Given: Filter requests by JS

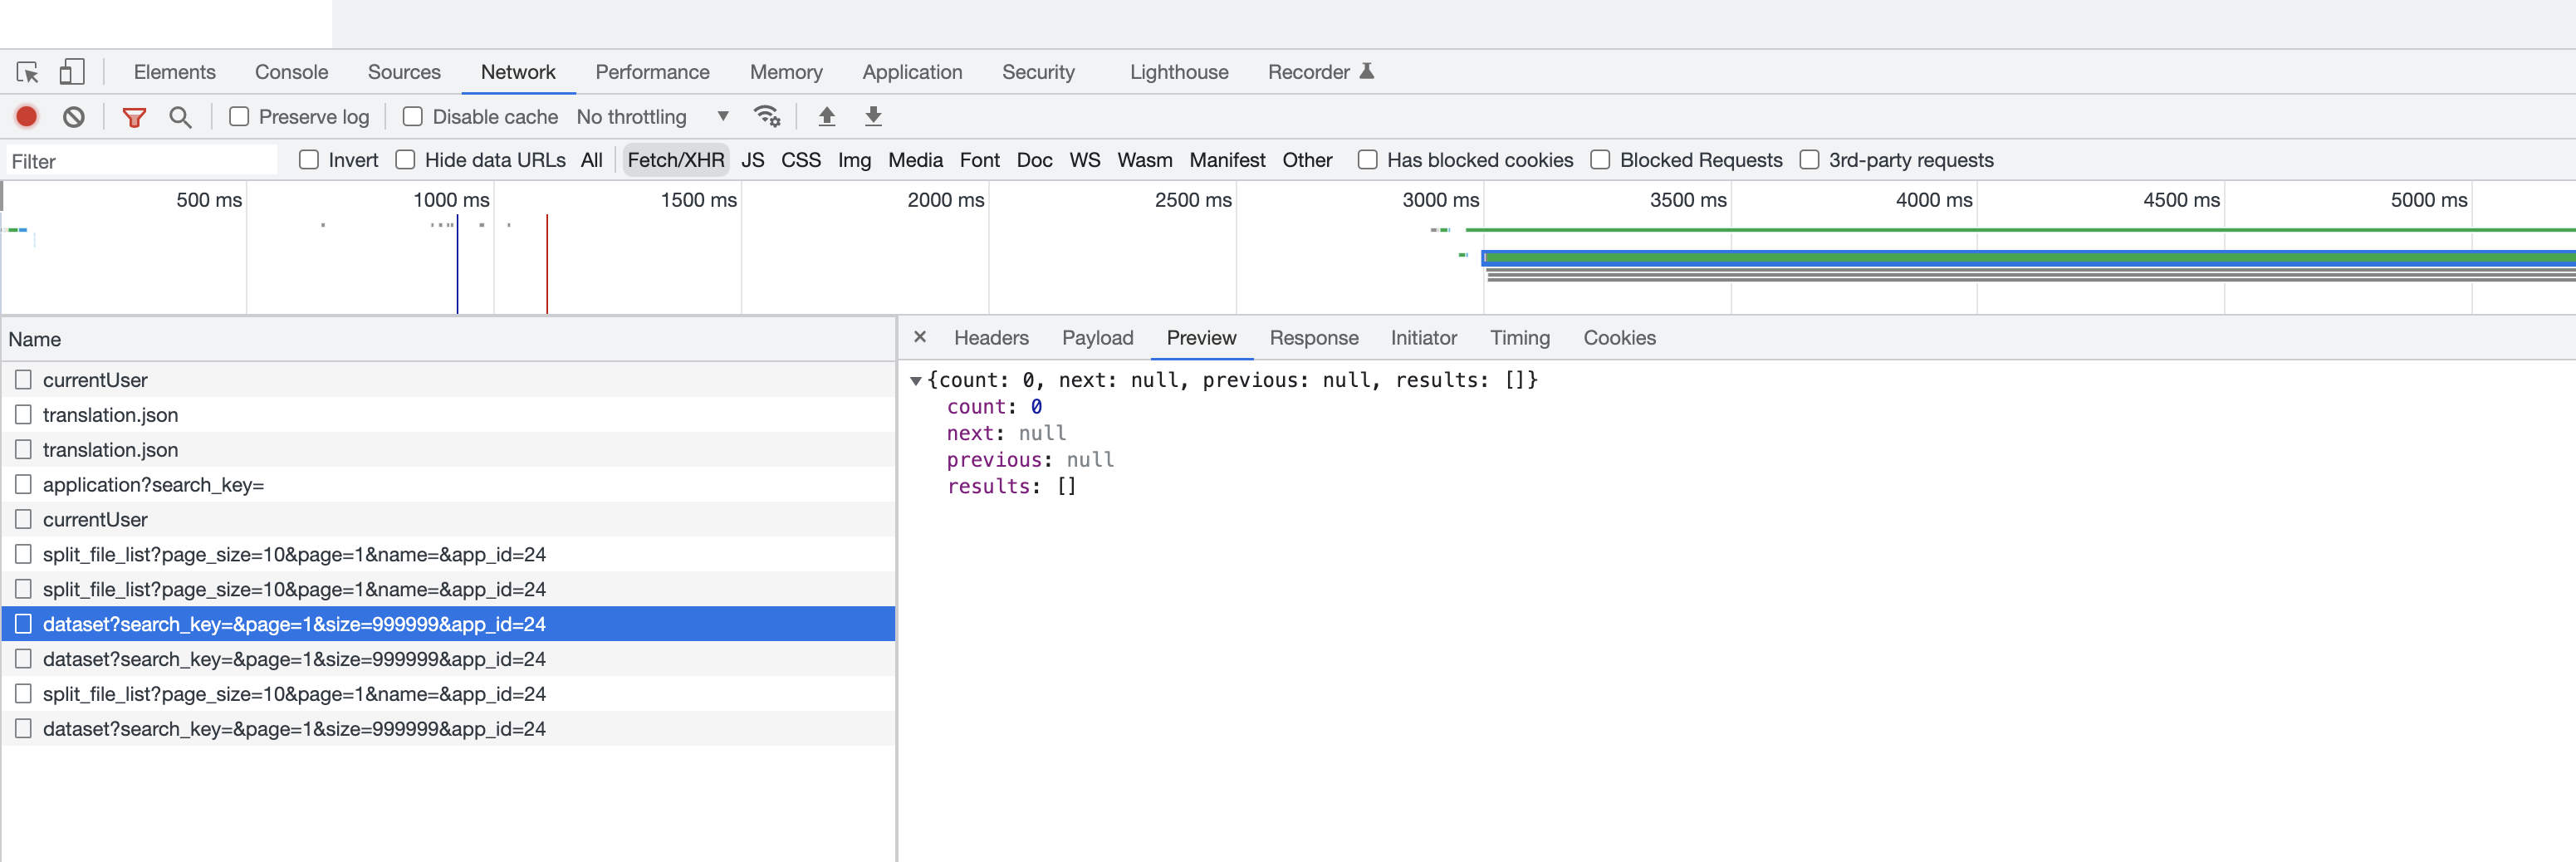Looking at the screenshot, I should pos(752,160).
